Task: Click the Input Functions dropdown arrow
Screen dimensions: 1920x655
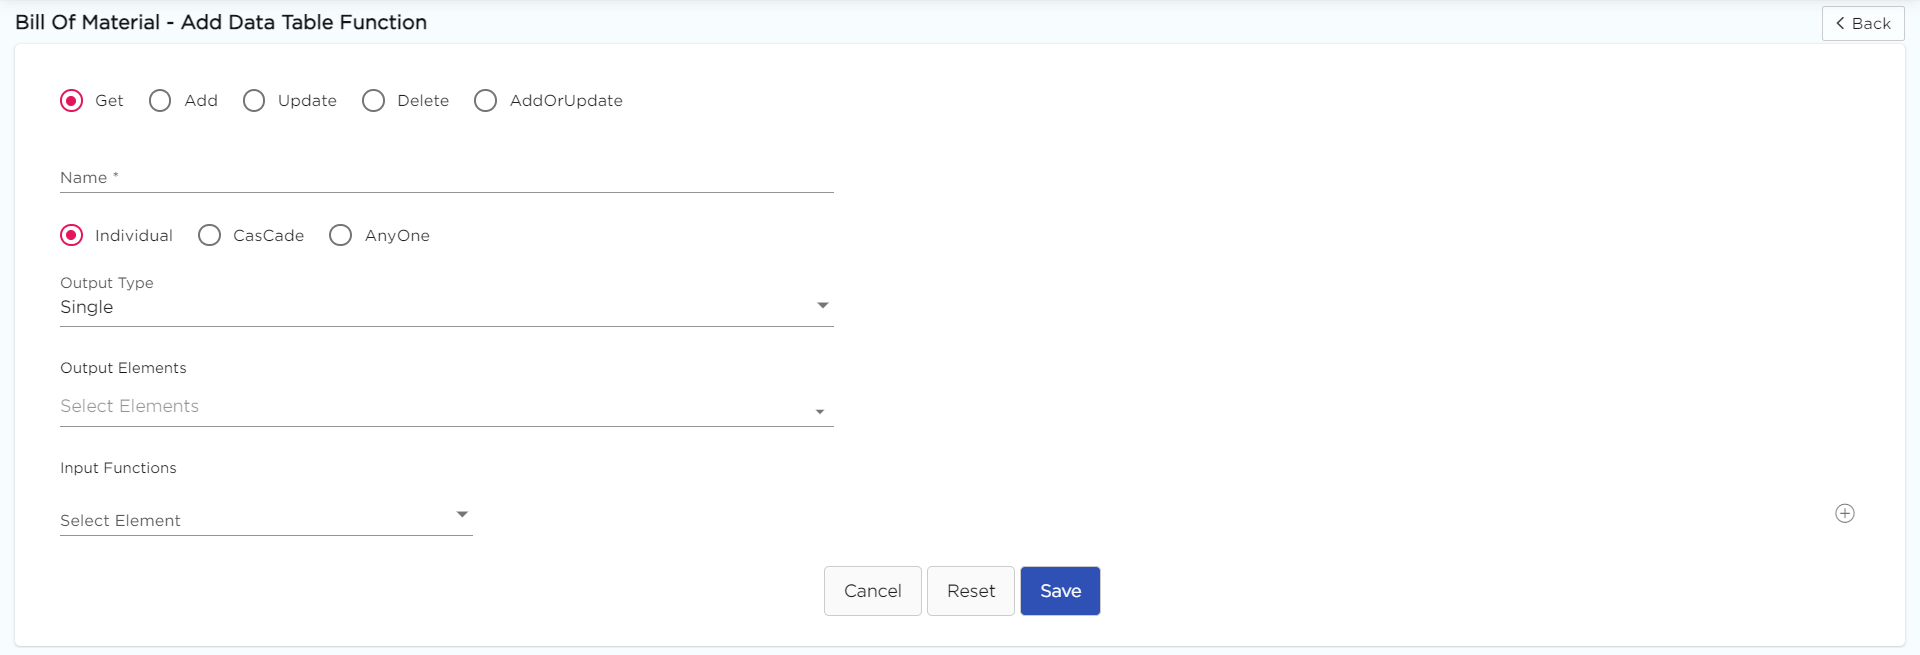Action: (x=462, y=515)
